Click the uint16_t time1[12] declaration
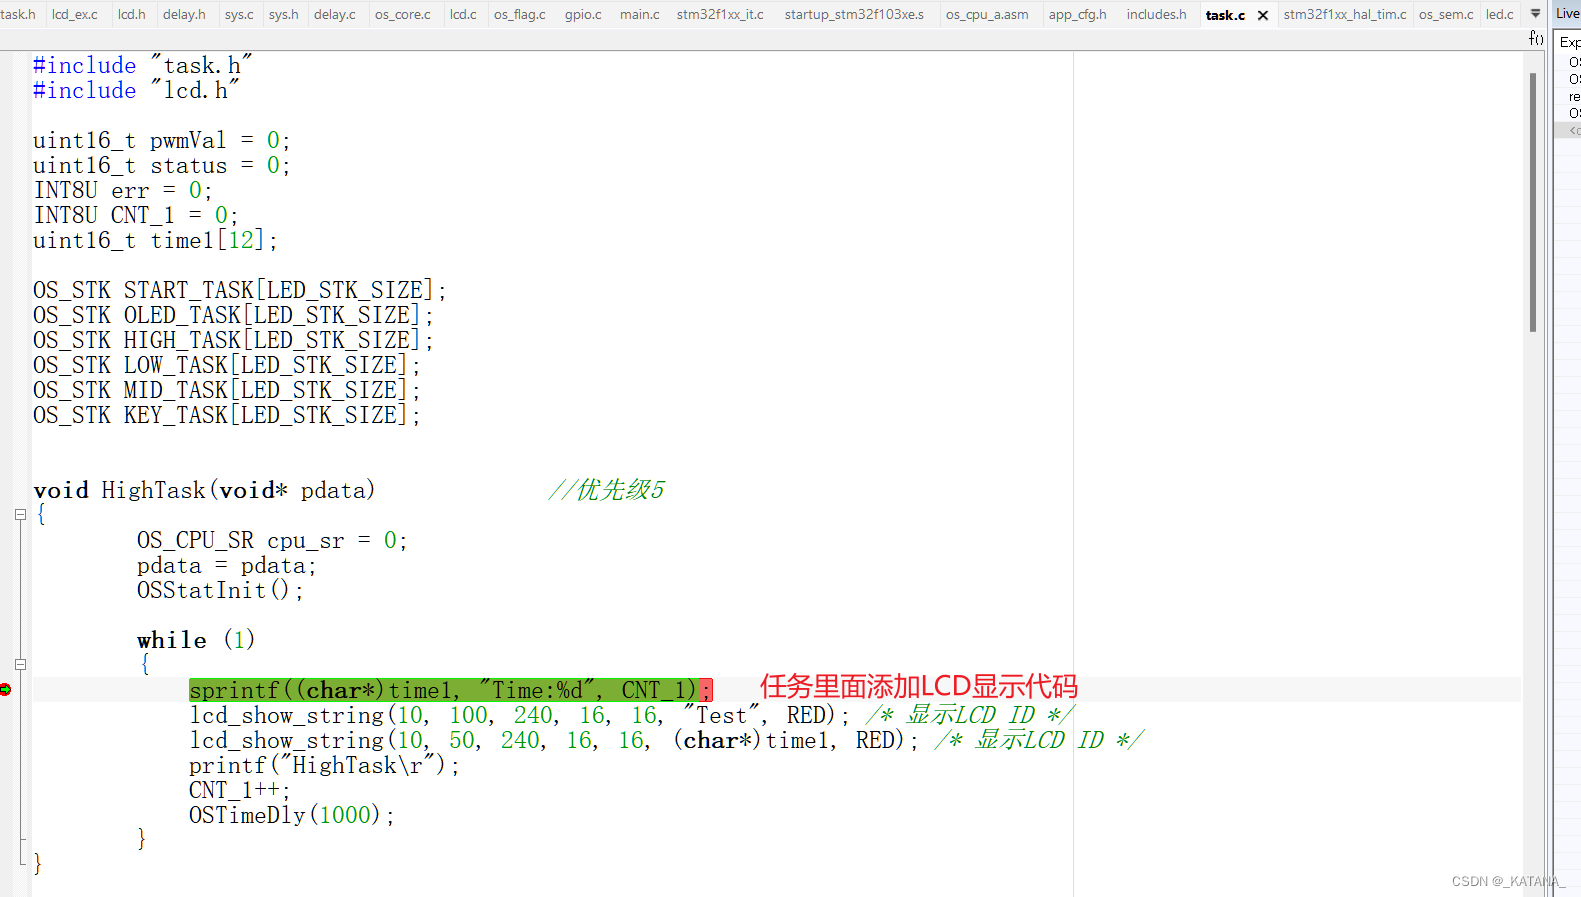The image size is (1581, 897). pos(155,240)
